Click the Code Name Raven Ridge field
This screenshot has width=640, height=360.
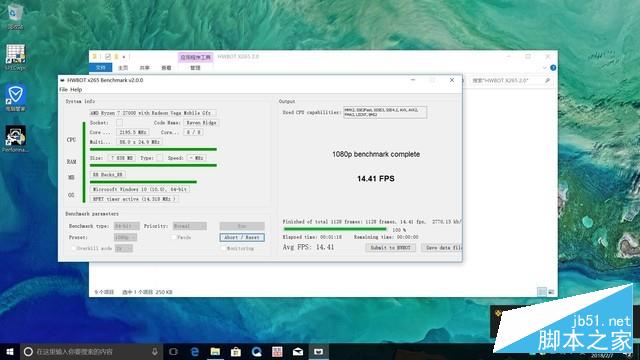201,122
